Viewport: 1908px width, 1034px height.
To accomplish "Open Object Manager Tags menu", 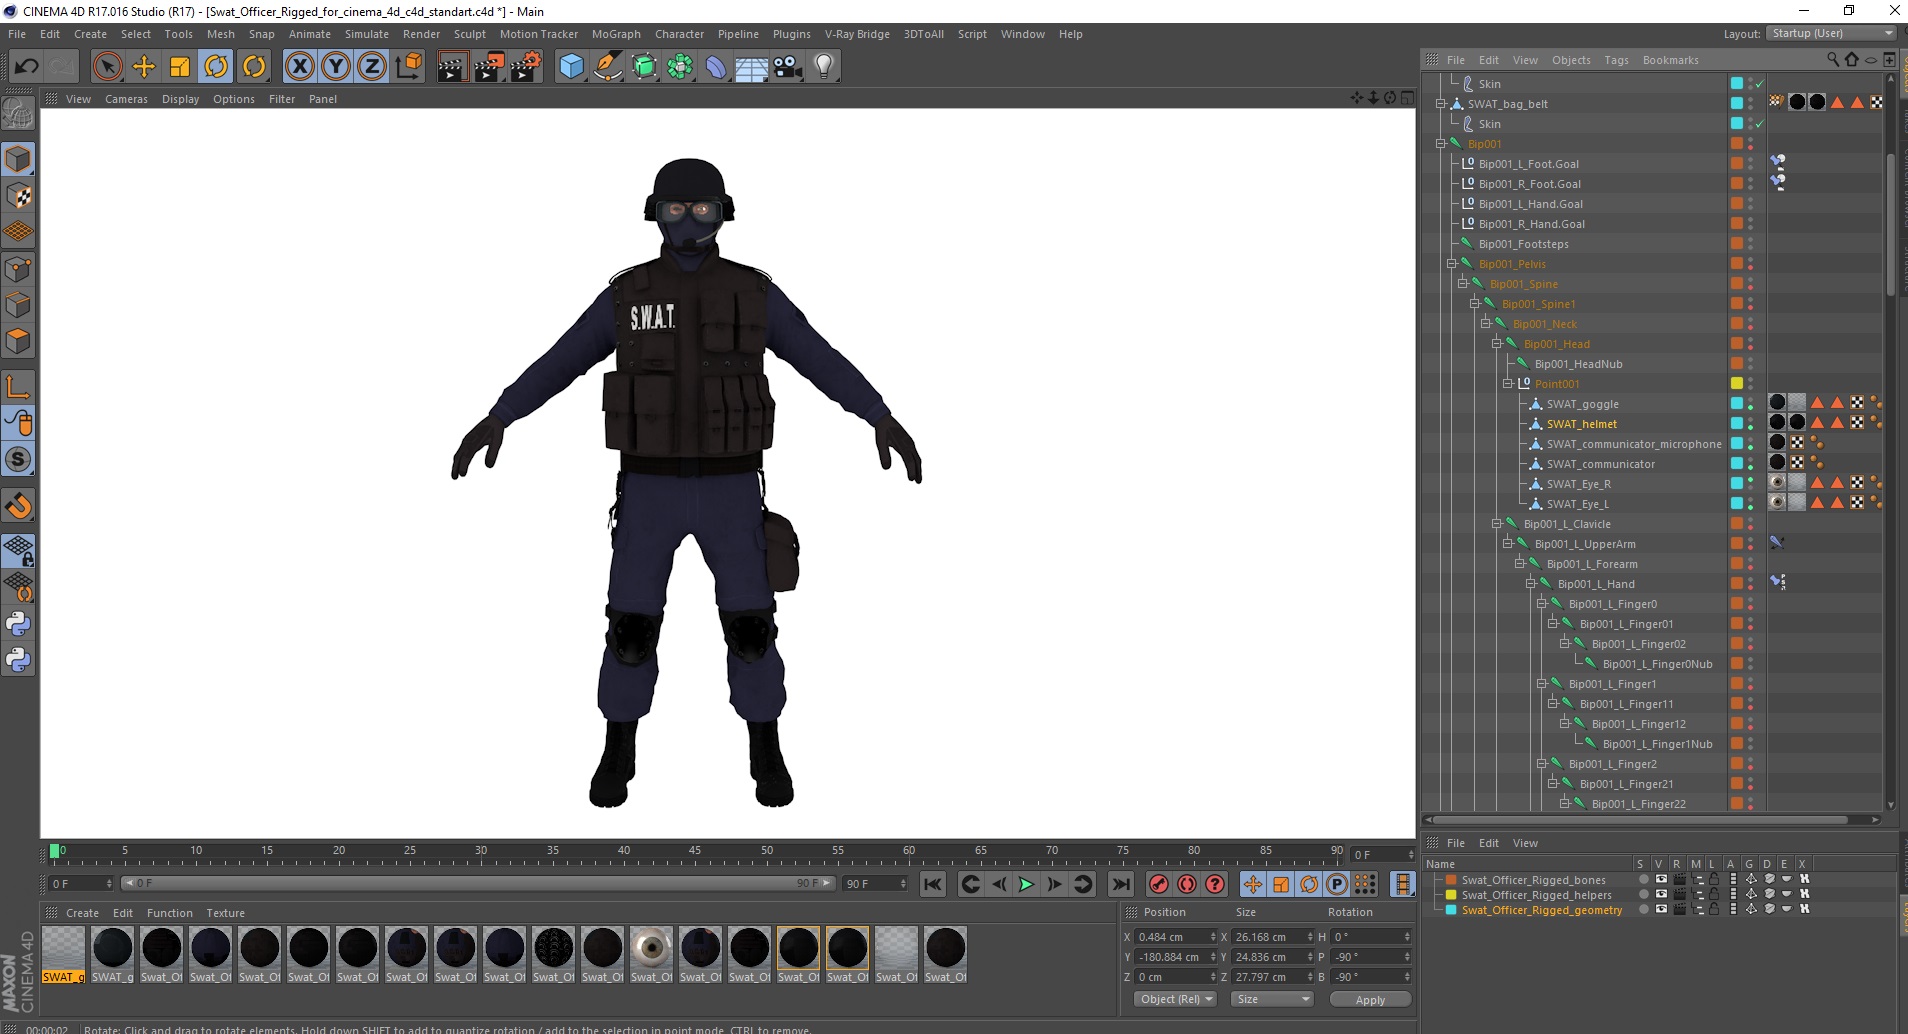I will (1616, 60).
